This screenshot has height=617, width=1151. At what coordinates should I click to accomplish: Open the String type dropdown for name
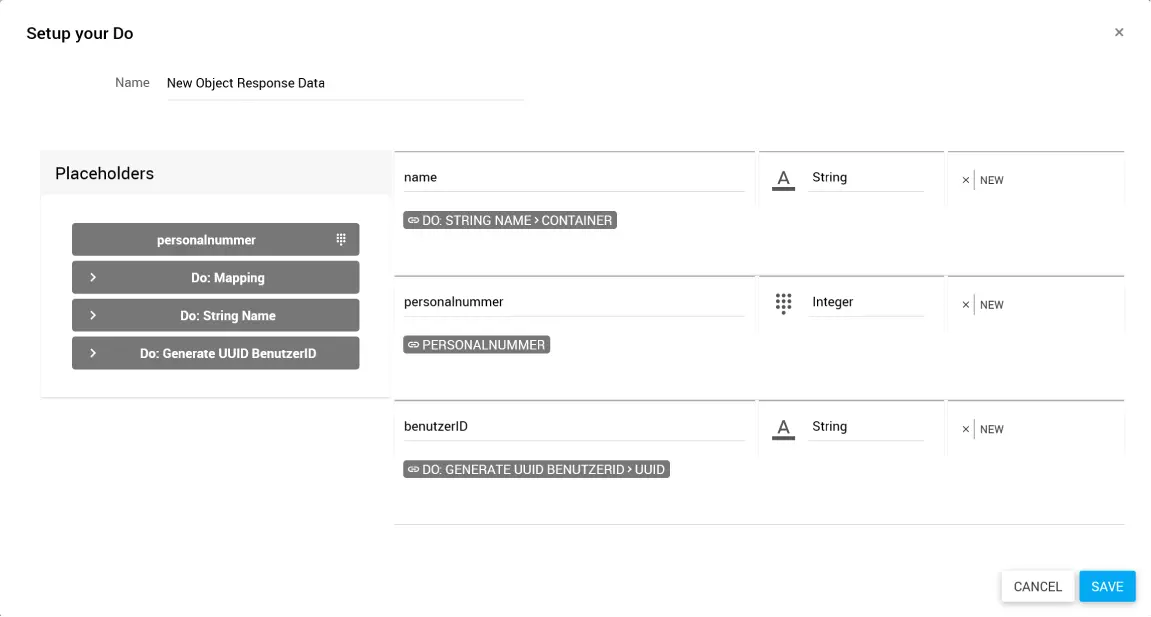(x=865, y=178)
